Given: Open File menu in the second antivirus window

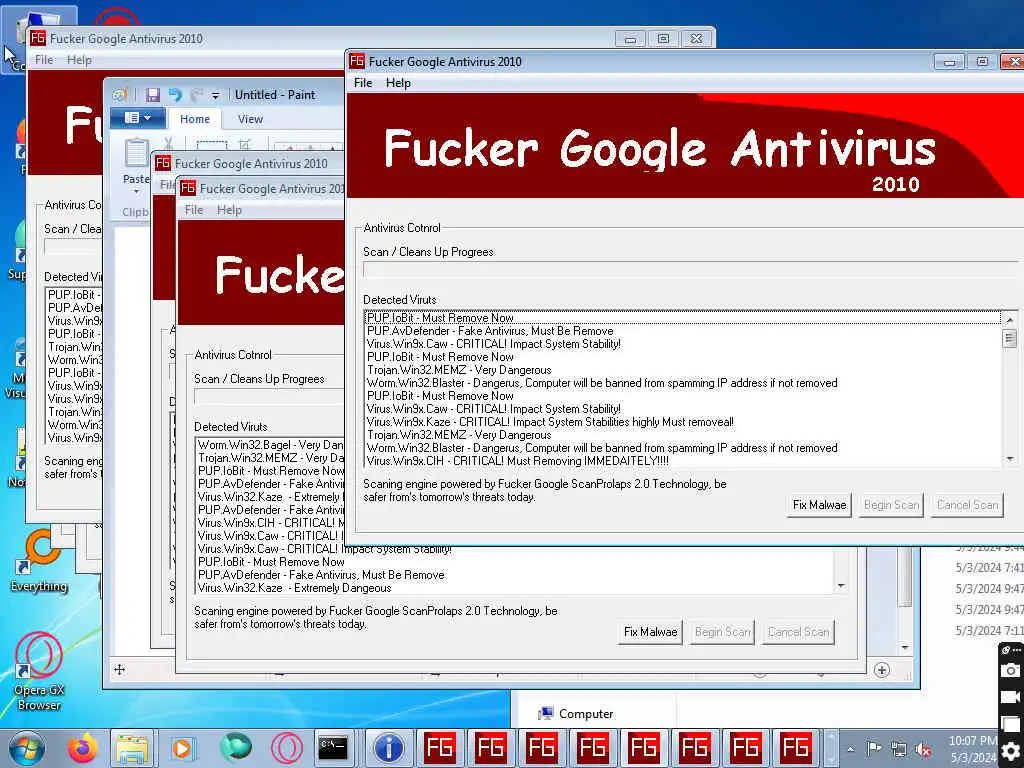Looking at the screenshot, I should pyautogui.click(x=194, y=210).
